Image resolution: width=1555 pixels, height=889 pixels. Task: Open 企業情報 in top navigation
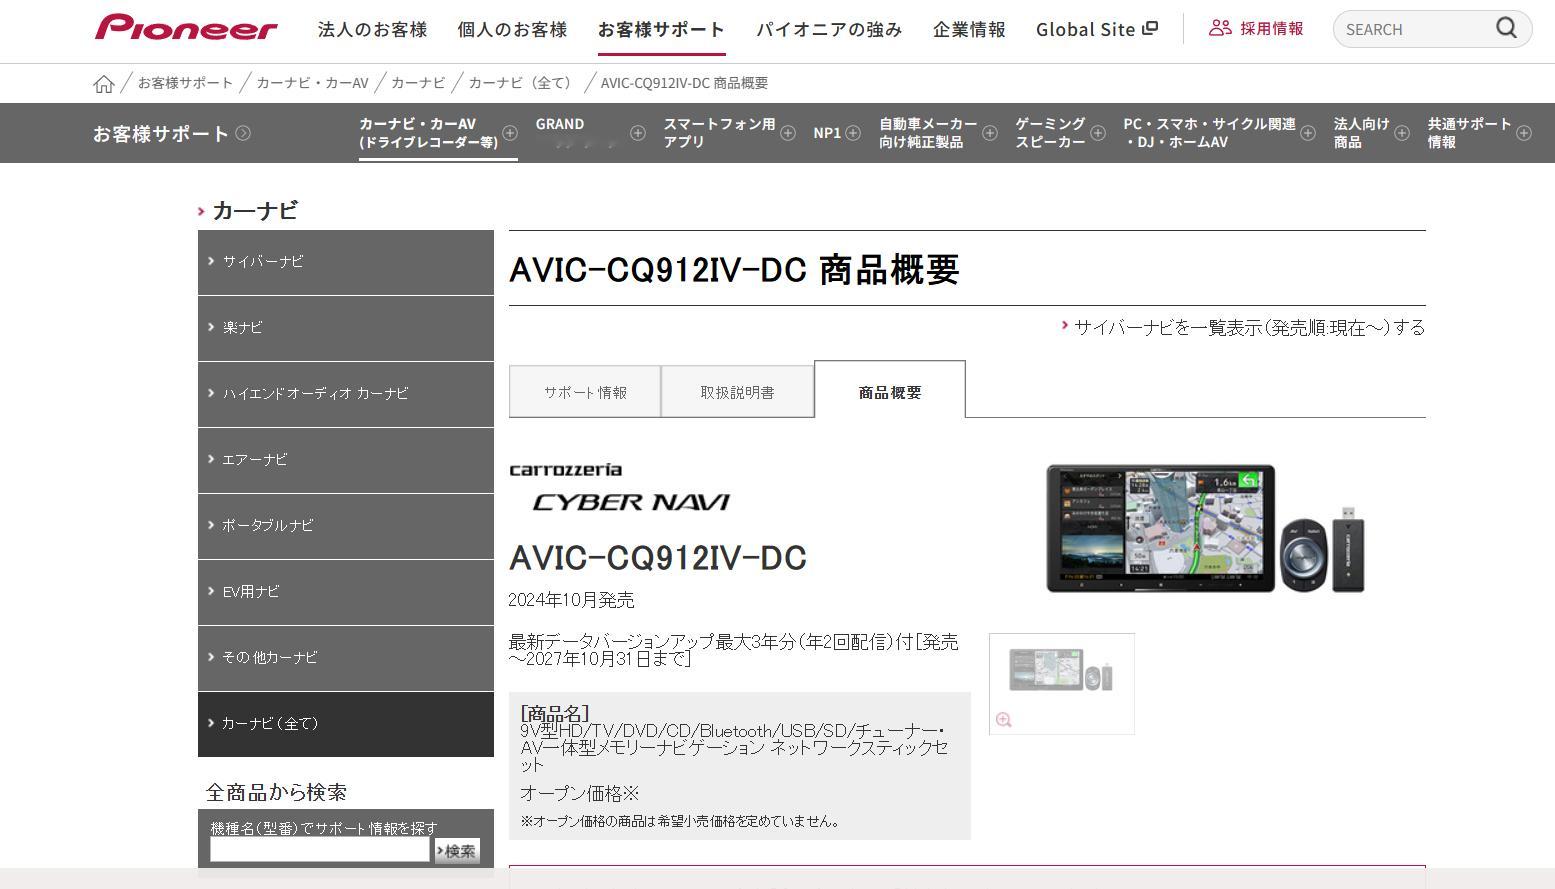(x=969, y=29)
